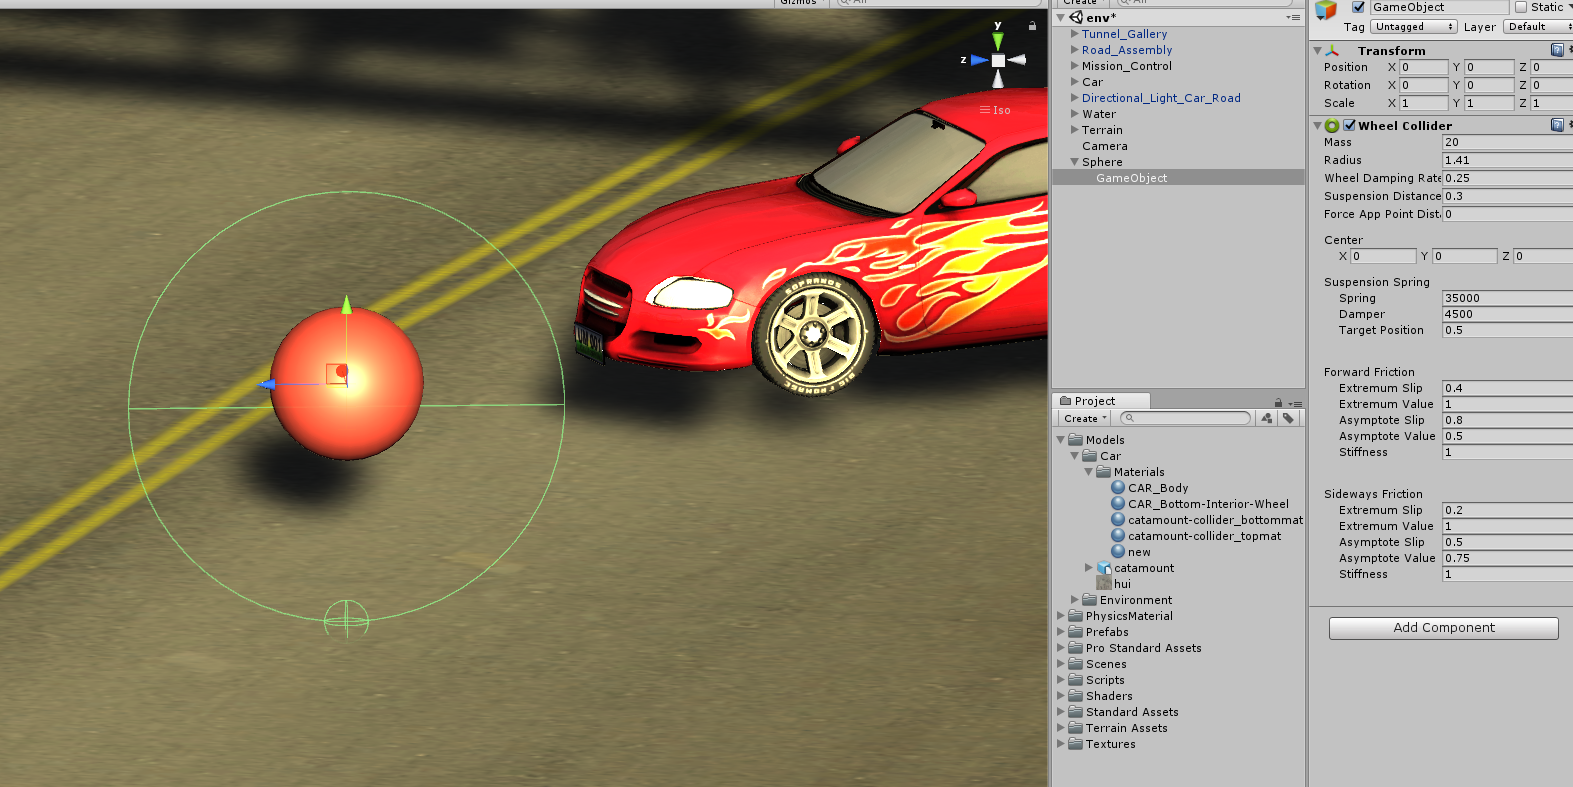The width and height of the screenshot is (1573, 787).
Task: Toggle Iso perspective mode label
Action: click(995, 110)
